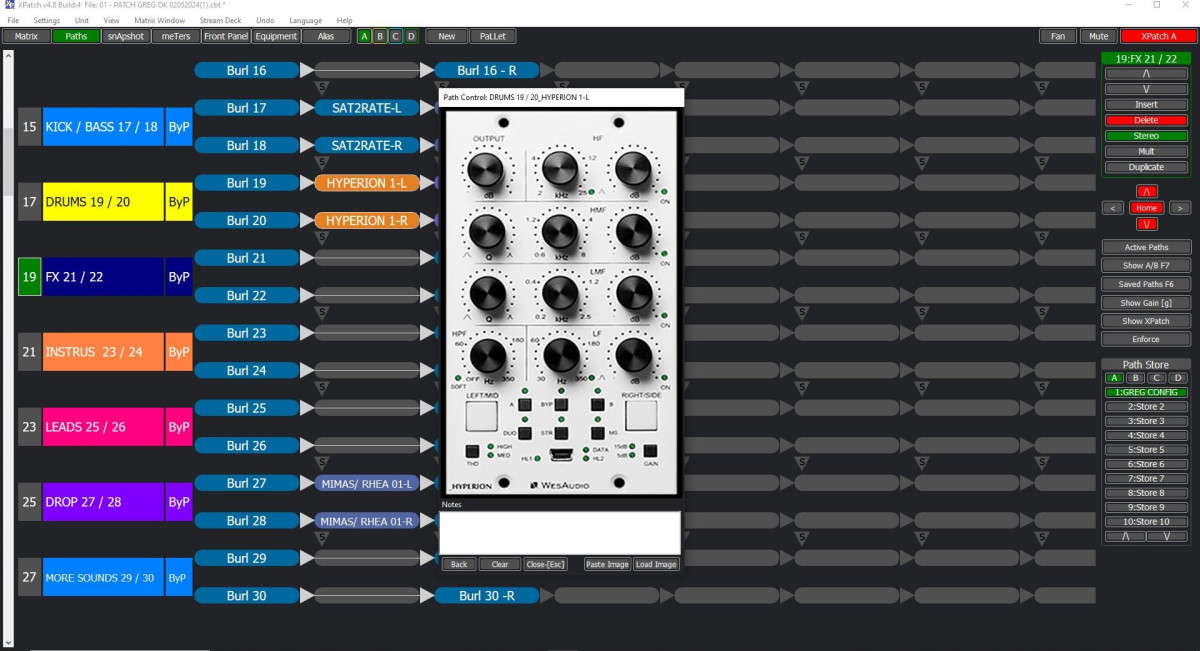Select Path Store bank B
This screenshot has width=1200, height=651.
pyautogui.click(x=1134, y=378)
